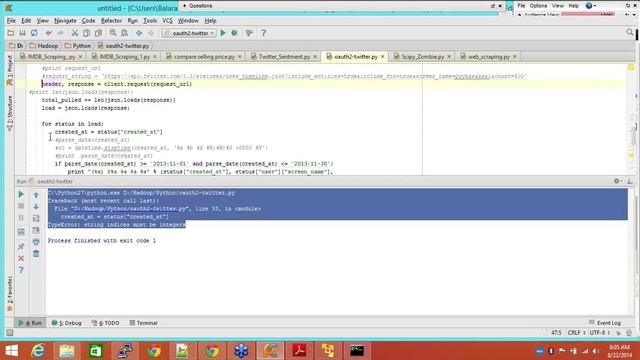Switch to the IMDB_Scraping_1.py editor tab

124,57
